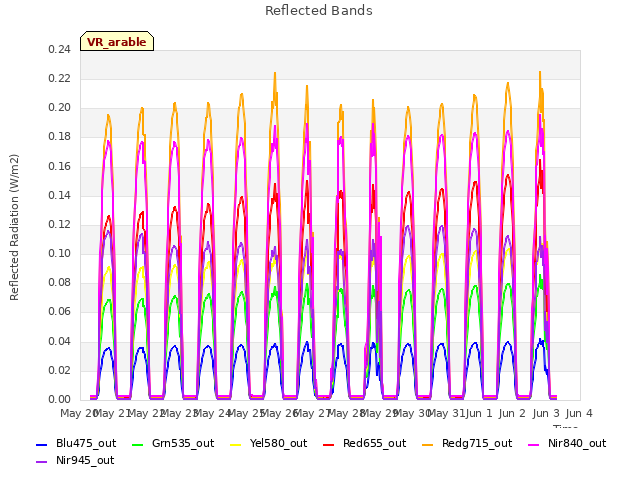Select the Red655_out legend entry
The image size is (640, 480).
click(364, 444)
